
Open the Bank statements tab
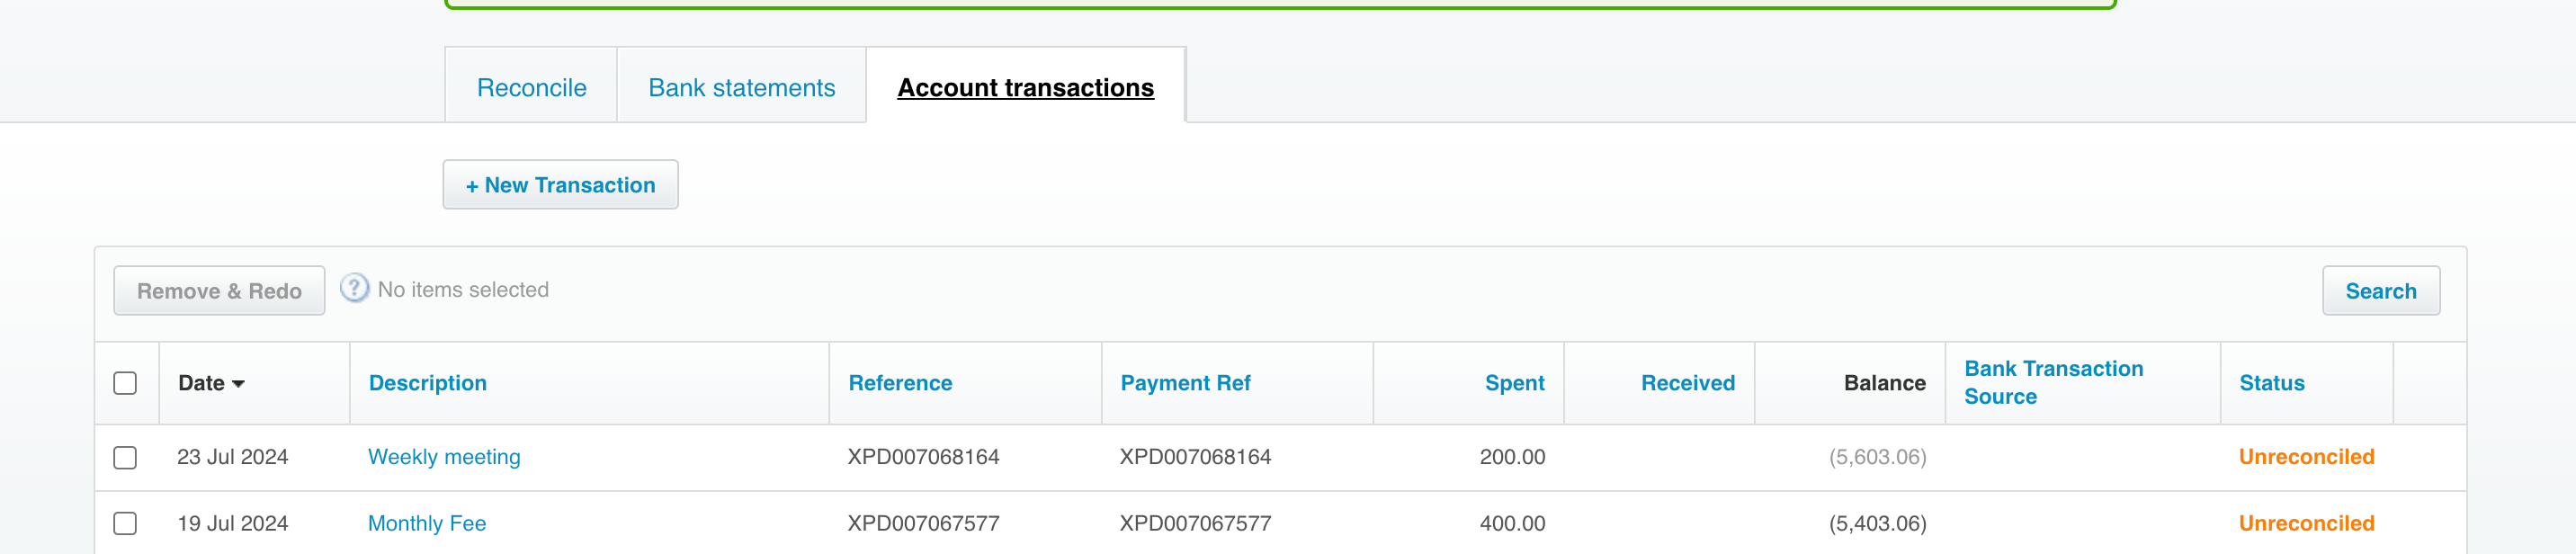coord(741,87)
